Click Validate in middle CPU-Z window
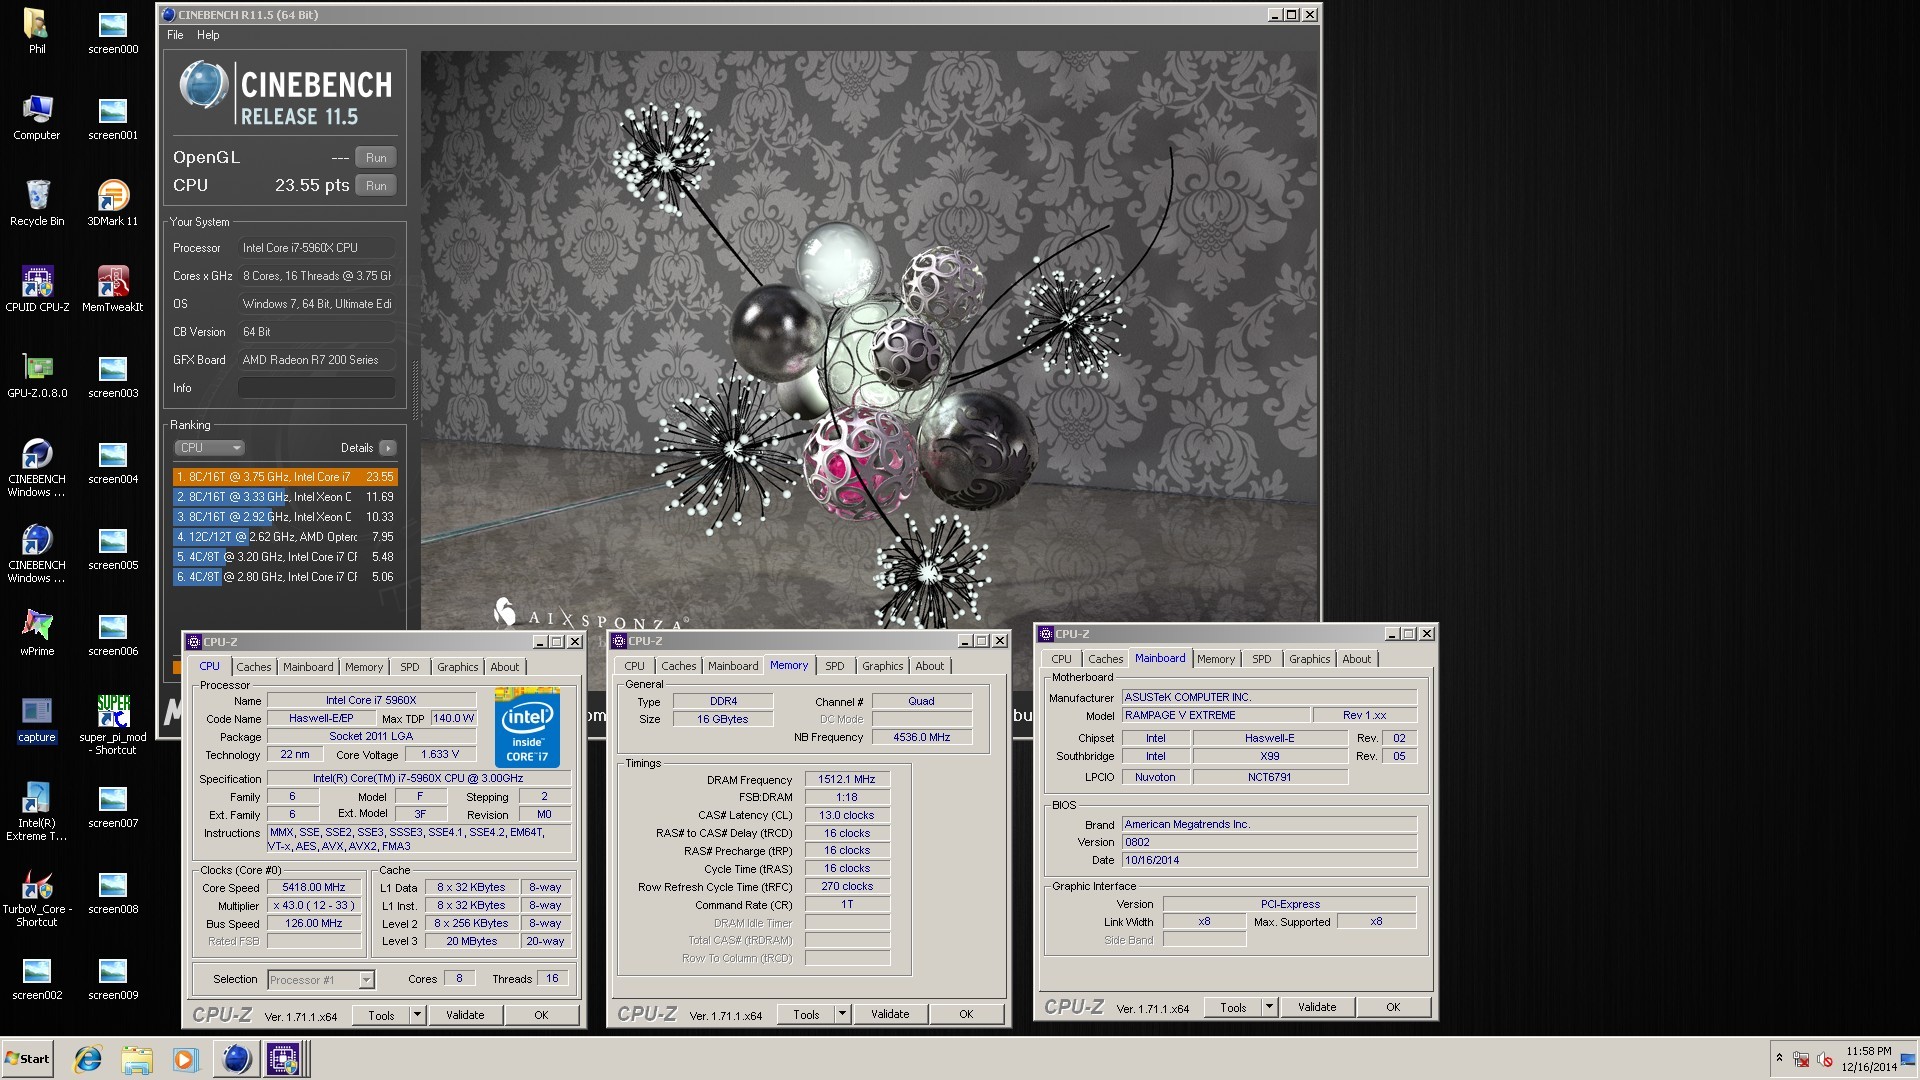Viewport: 1920px width, 1080px height. pyautogui.click(x=890, y=1014)
